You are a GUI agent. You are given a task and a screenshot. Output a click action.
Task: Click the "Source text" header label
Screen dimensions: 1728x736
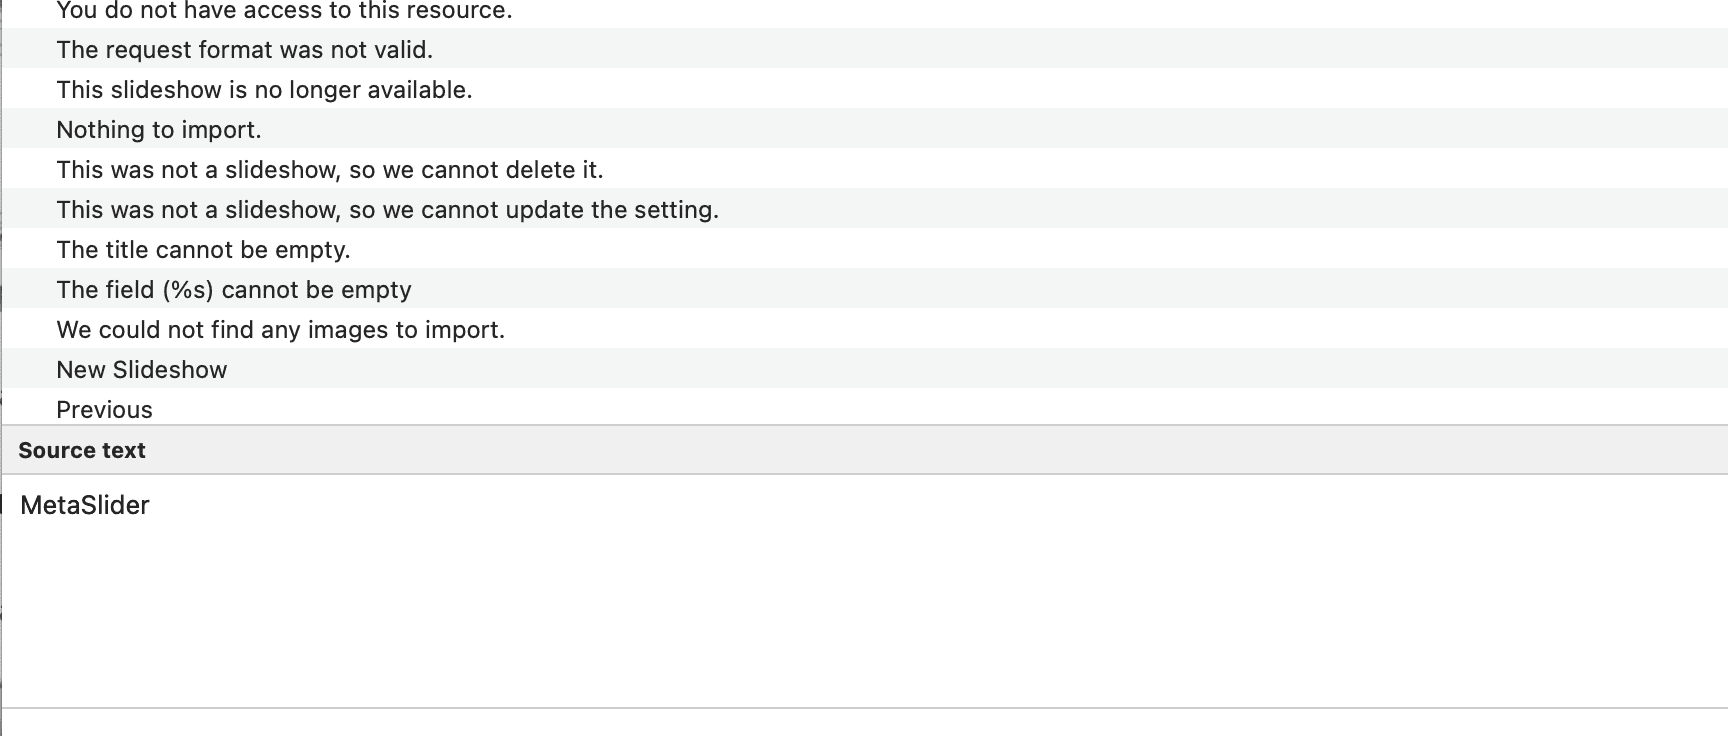point(82,451)
